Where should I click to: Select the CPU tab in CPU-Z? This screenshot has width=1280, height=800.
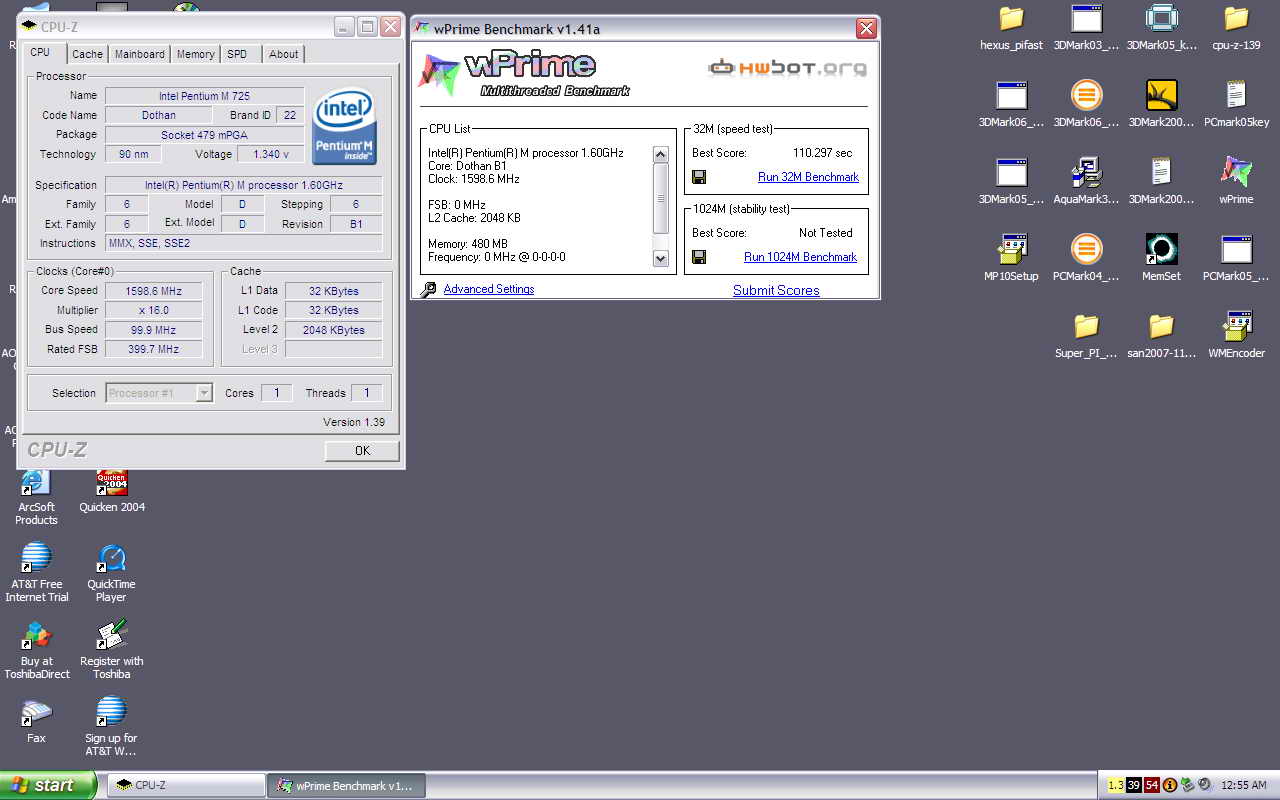point(40,53)
